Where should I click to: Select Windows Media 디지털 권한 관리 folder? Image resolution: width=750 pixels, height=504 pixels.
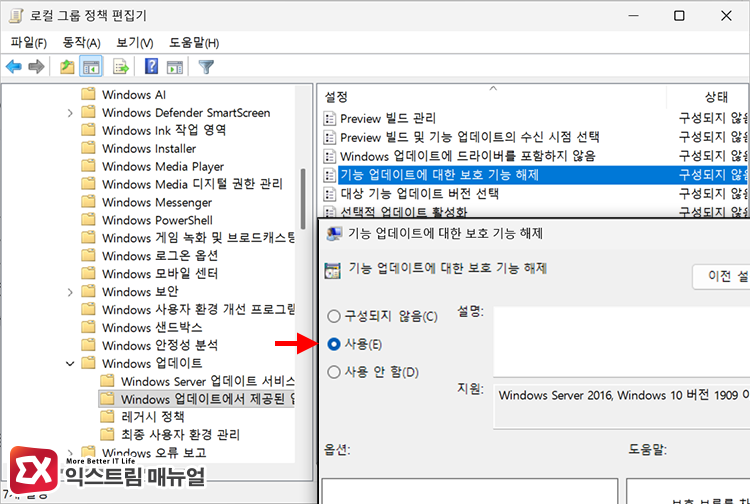pyautogui.click(x=192, y=184)
